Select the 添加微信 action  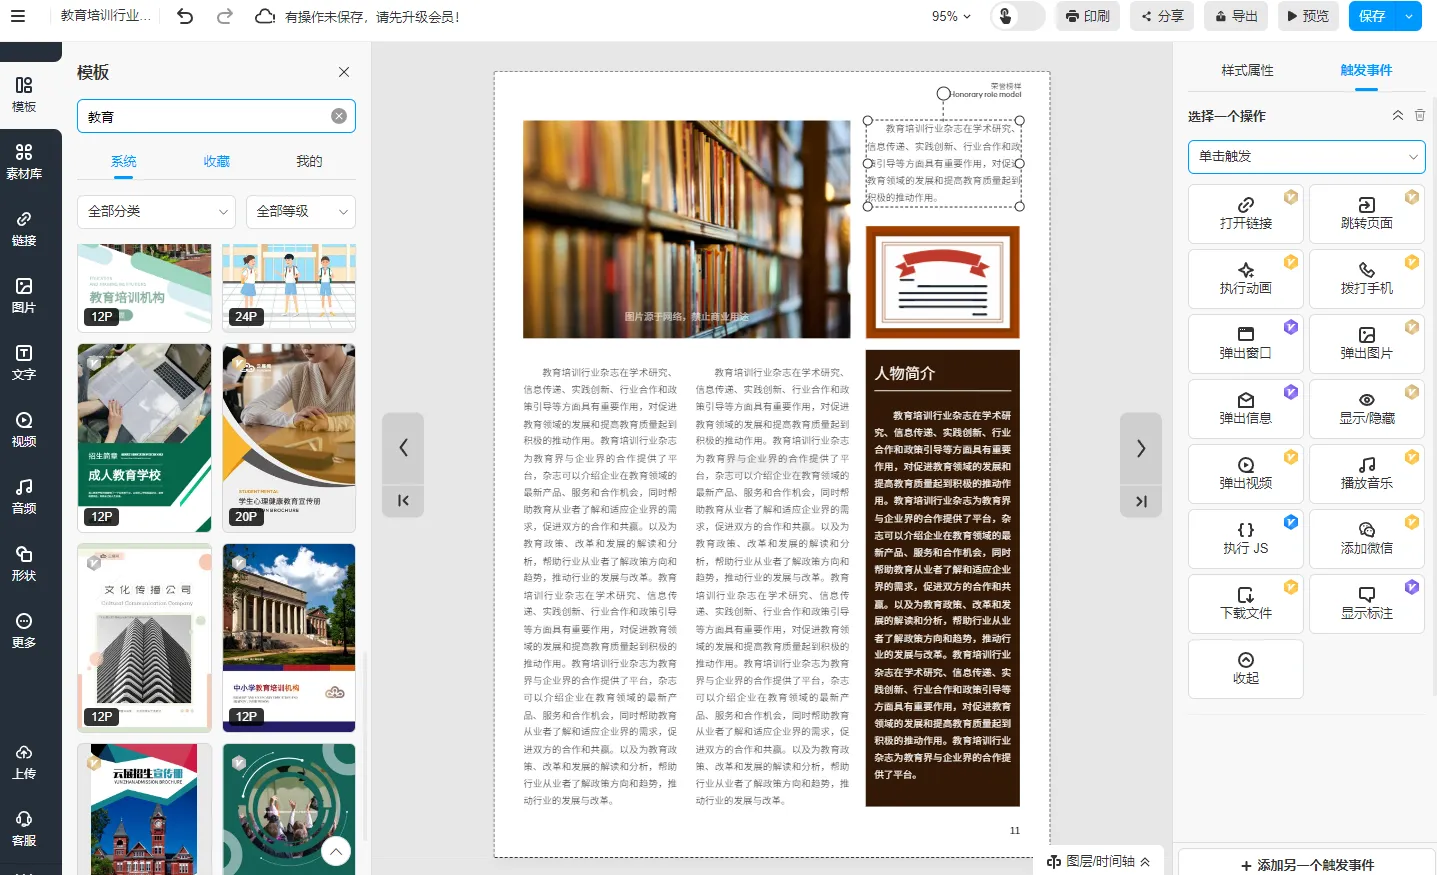tap(1367, 539)
